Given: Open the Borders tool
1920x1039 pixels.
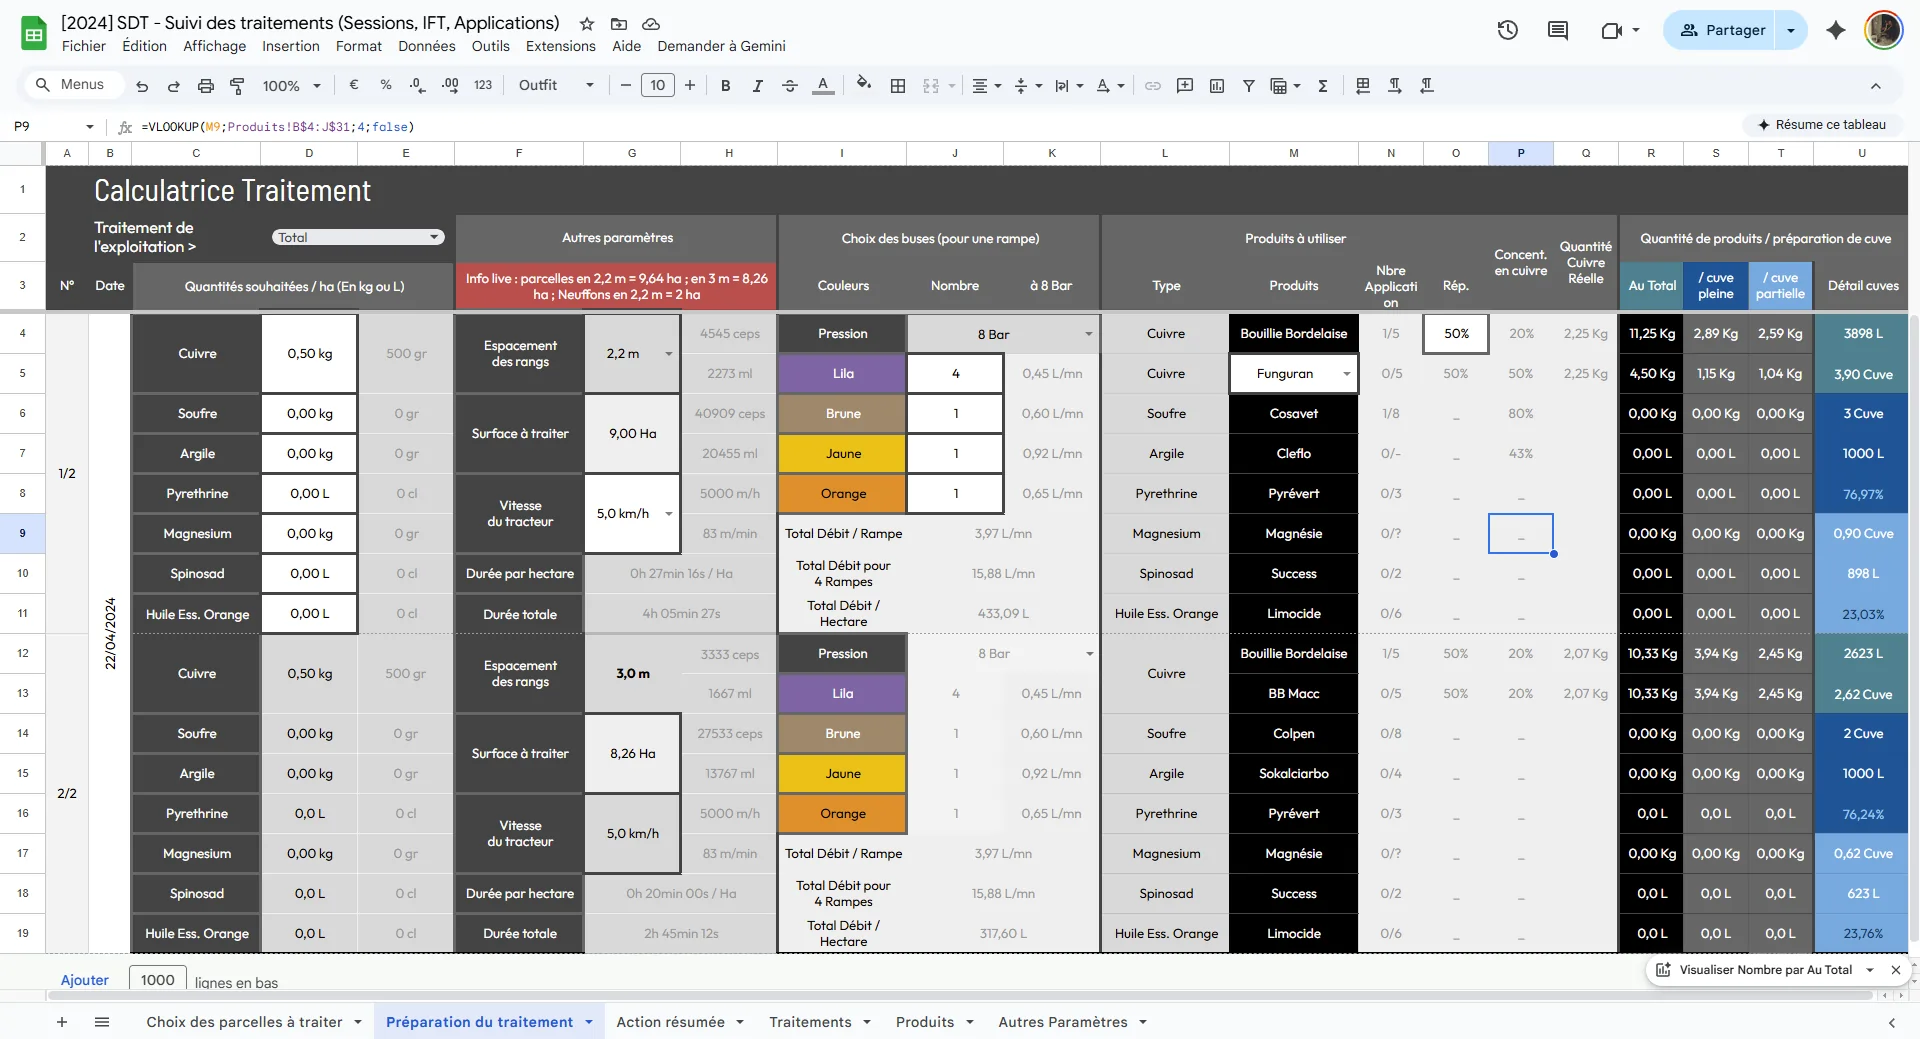Looking at the screenshot, I should pyautogui.click(x=898, y=86).
